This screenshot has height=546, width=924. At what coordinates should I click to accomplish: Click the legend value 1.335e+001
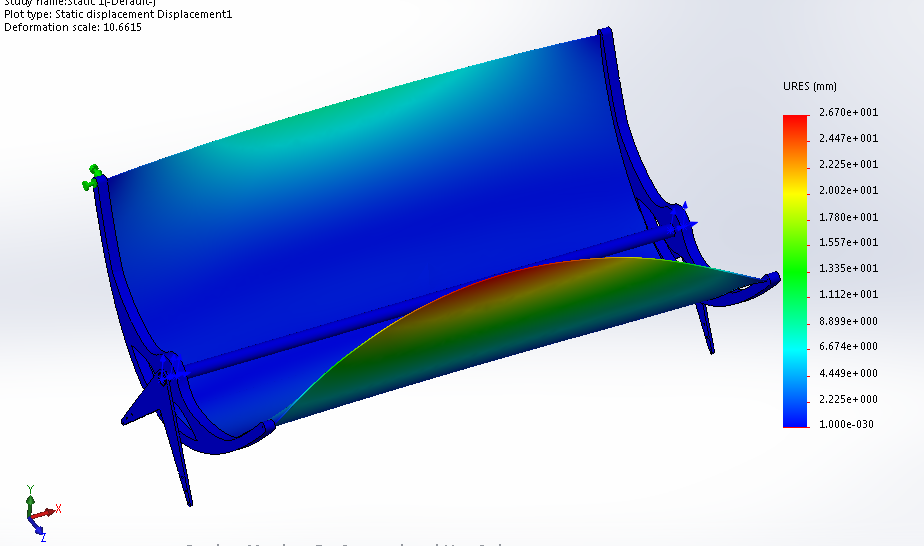point(848,268)
